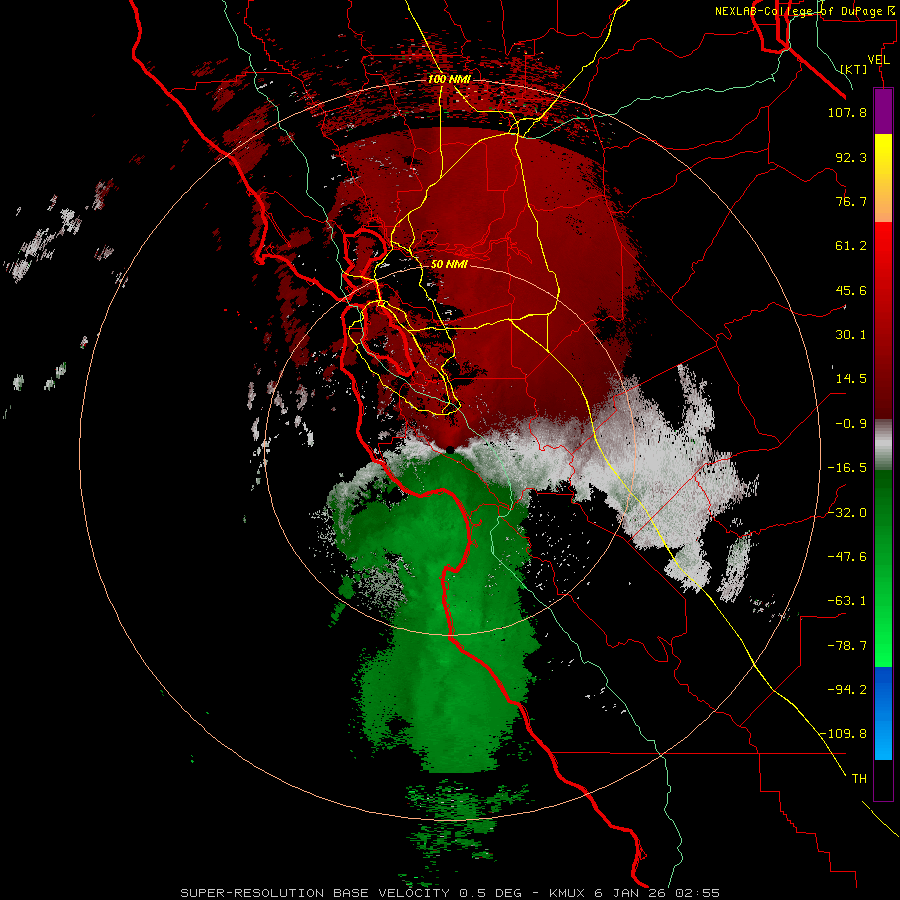Click the black radar site dot at center
The image size is (900, 900).
(450, 450)
